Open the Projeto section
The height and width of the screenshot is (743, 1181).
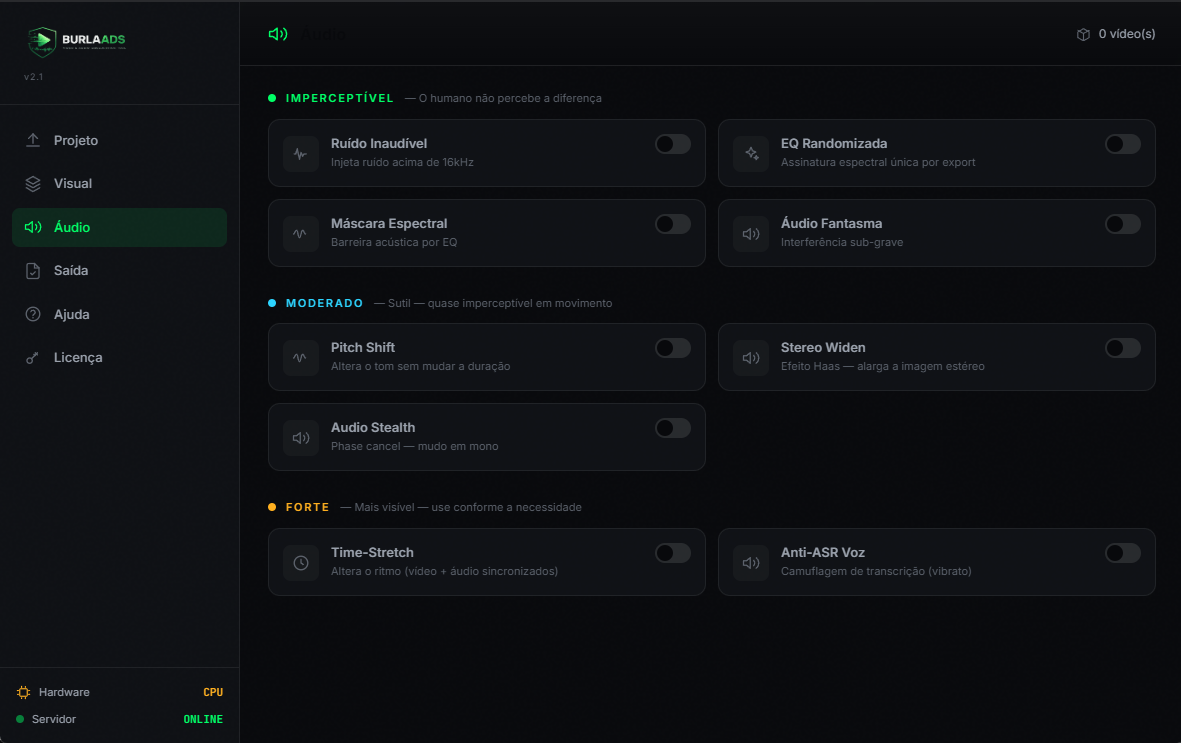(119, 140)
